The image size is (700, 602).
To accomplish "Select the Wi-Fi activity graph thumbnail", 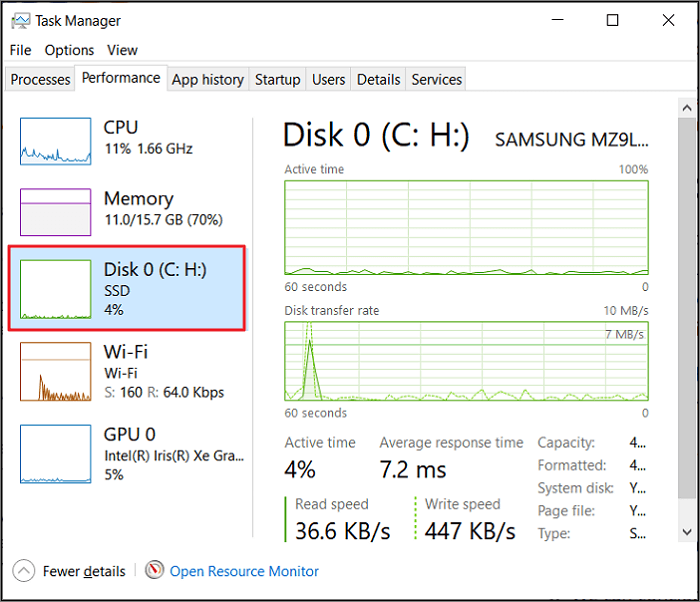I will click(55, 371).
